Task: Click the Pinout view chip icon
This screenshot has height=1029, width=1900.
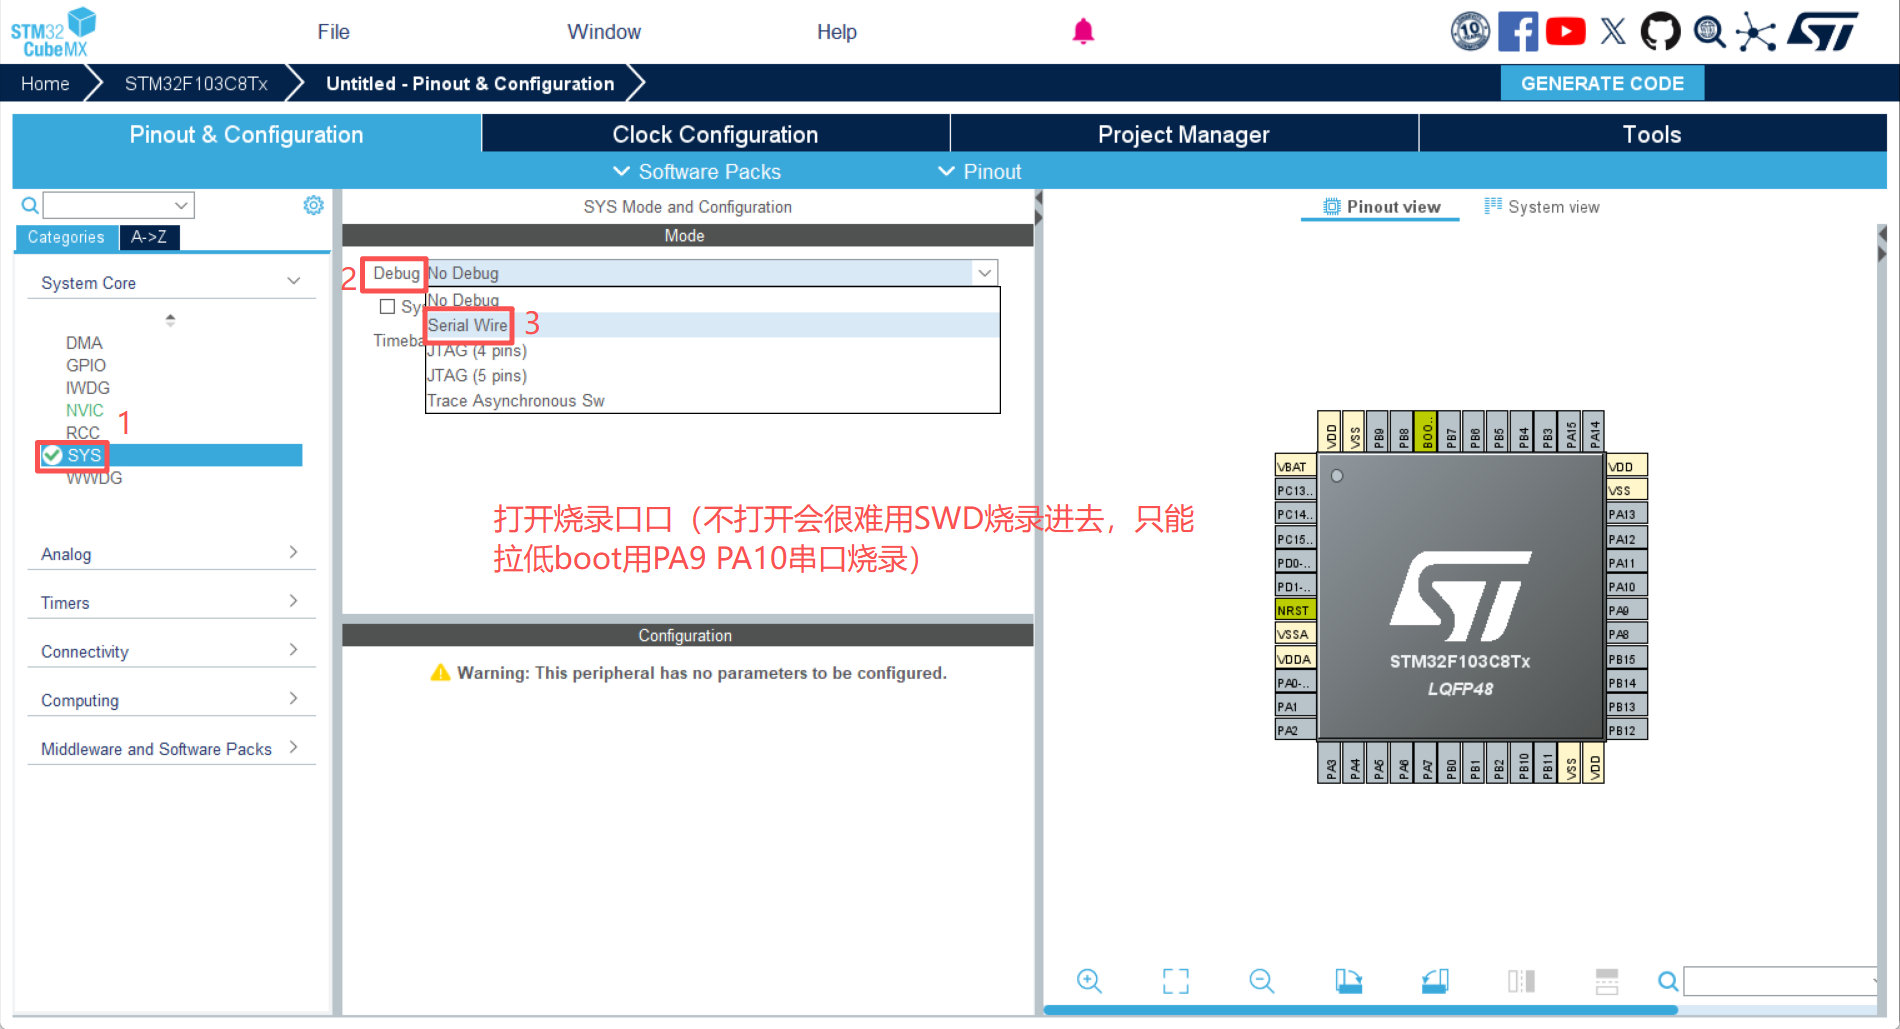Action: click(x=1331, y=207)
